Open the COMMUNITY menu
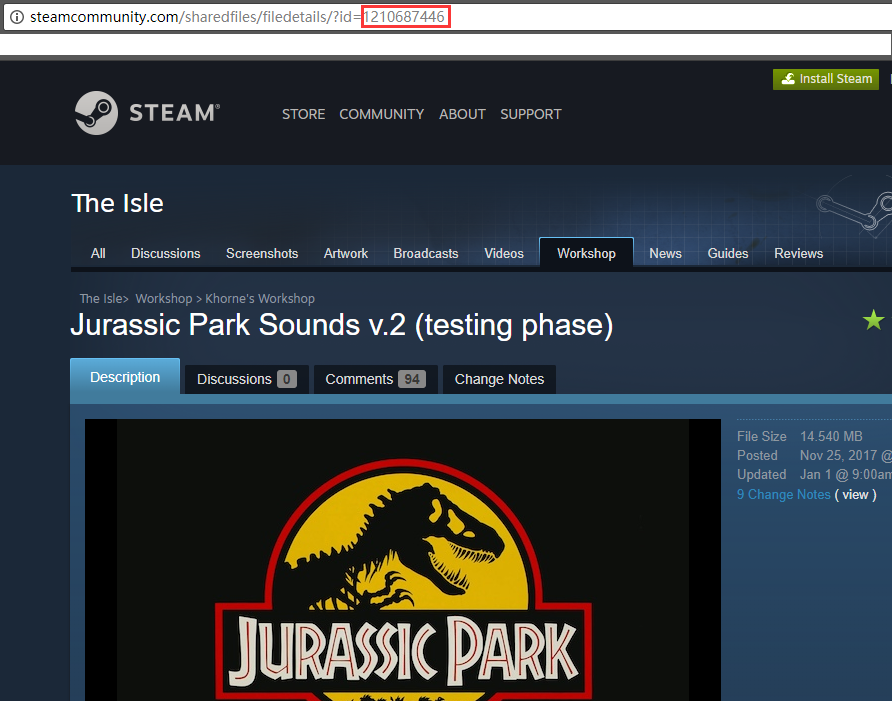Image resolution: width=892 pixels, height=701 pixels. pos(381,114)
